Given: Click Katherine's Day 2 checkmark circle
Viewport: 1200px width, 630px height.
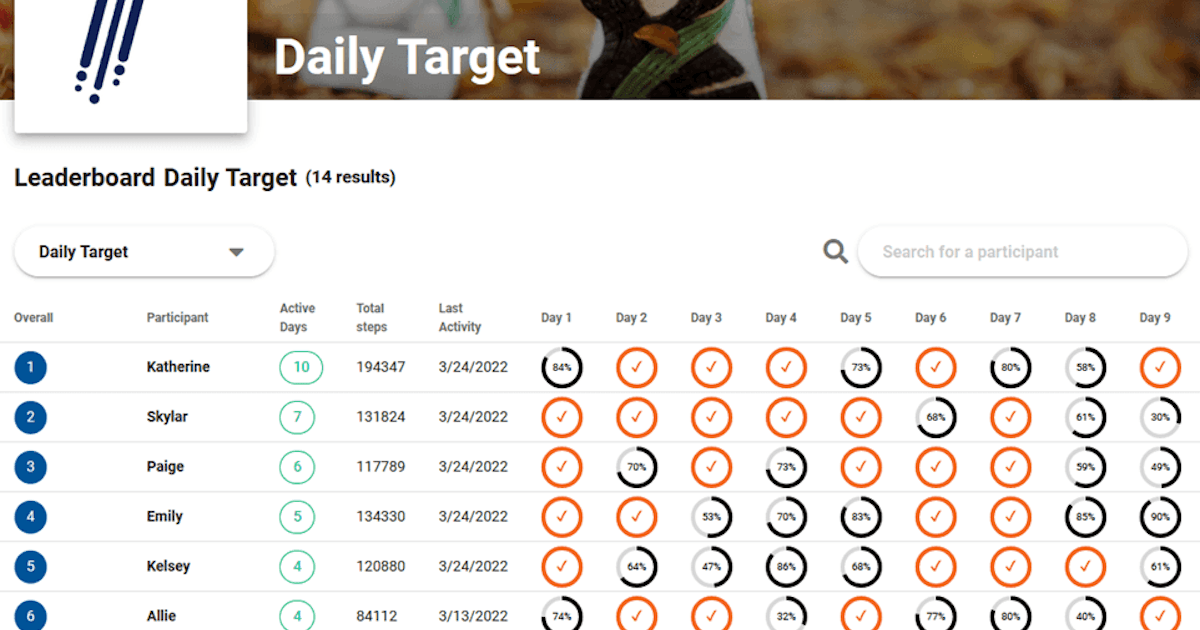Looking at the screenshot, I should 636,367.
